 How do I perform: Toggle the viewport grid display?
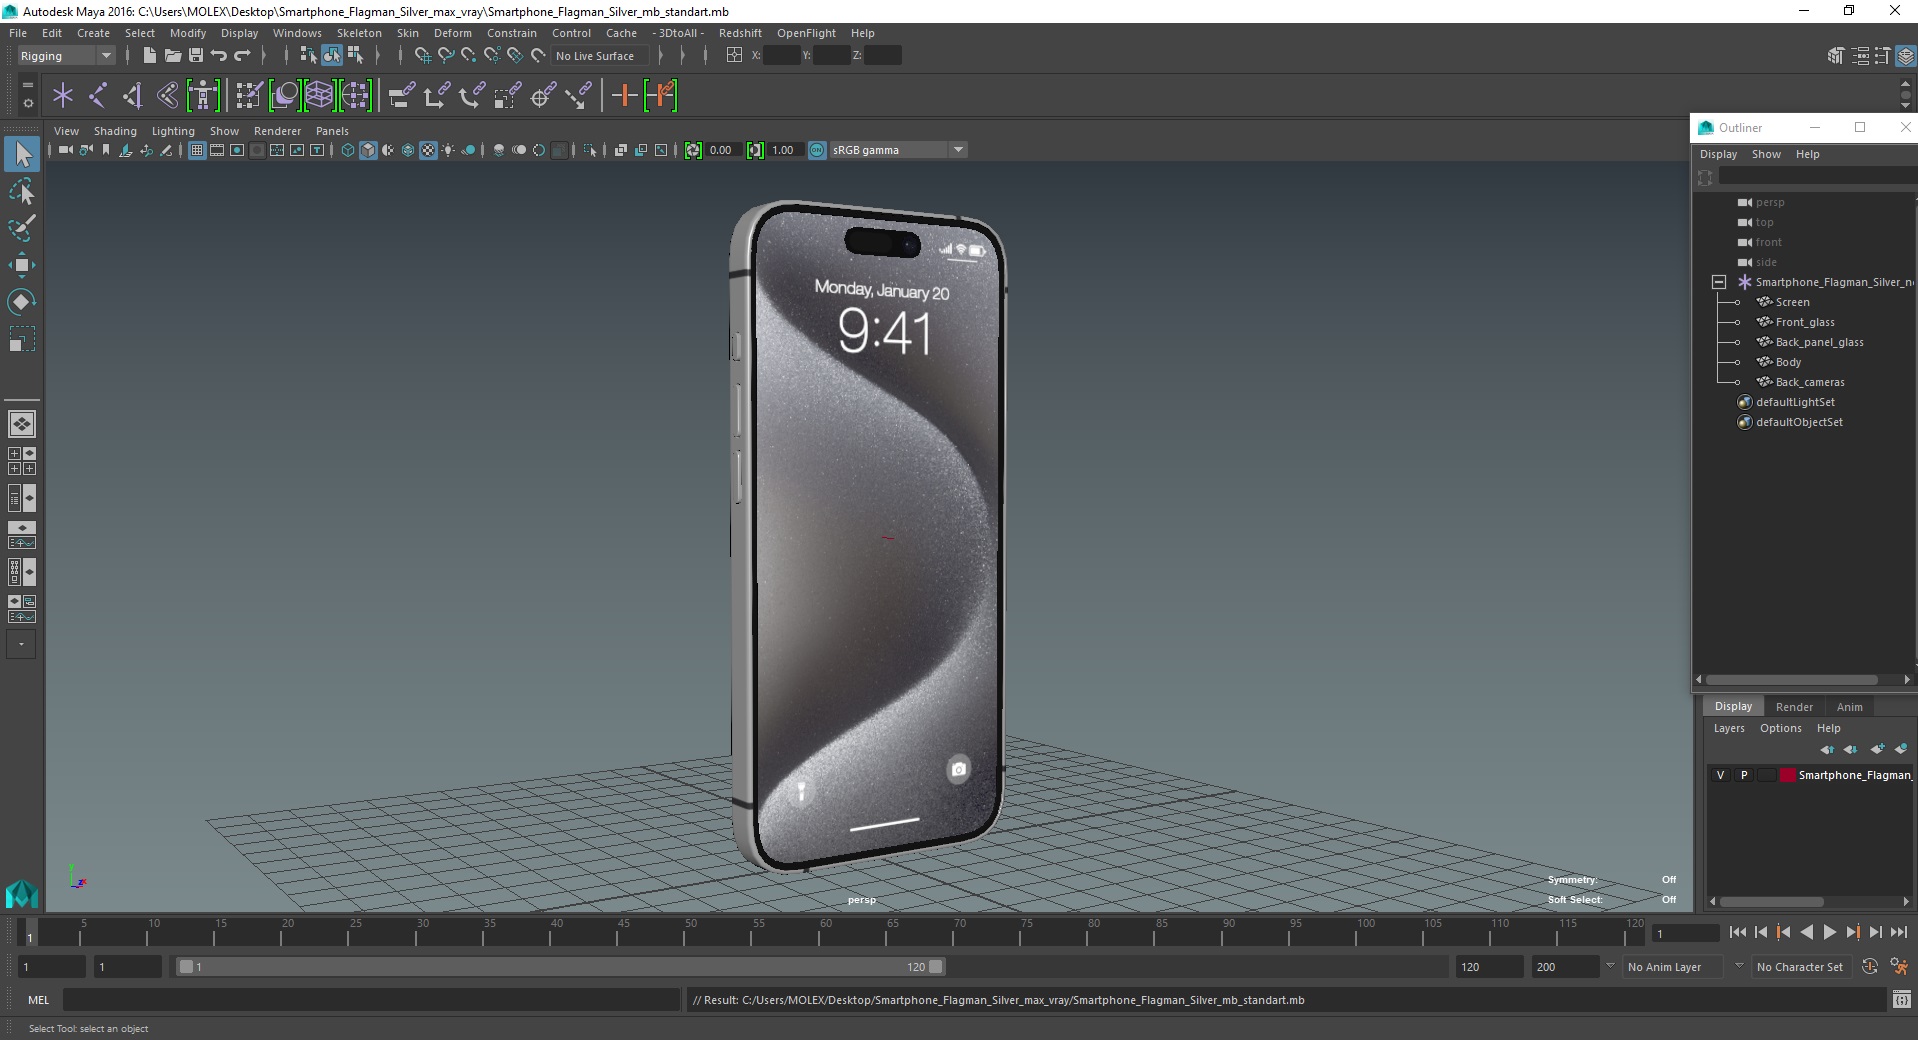pos(197,150)
